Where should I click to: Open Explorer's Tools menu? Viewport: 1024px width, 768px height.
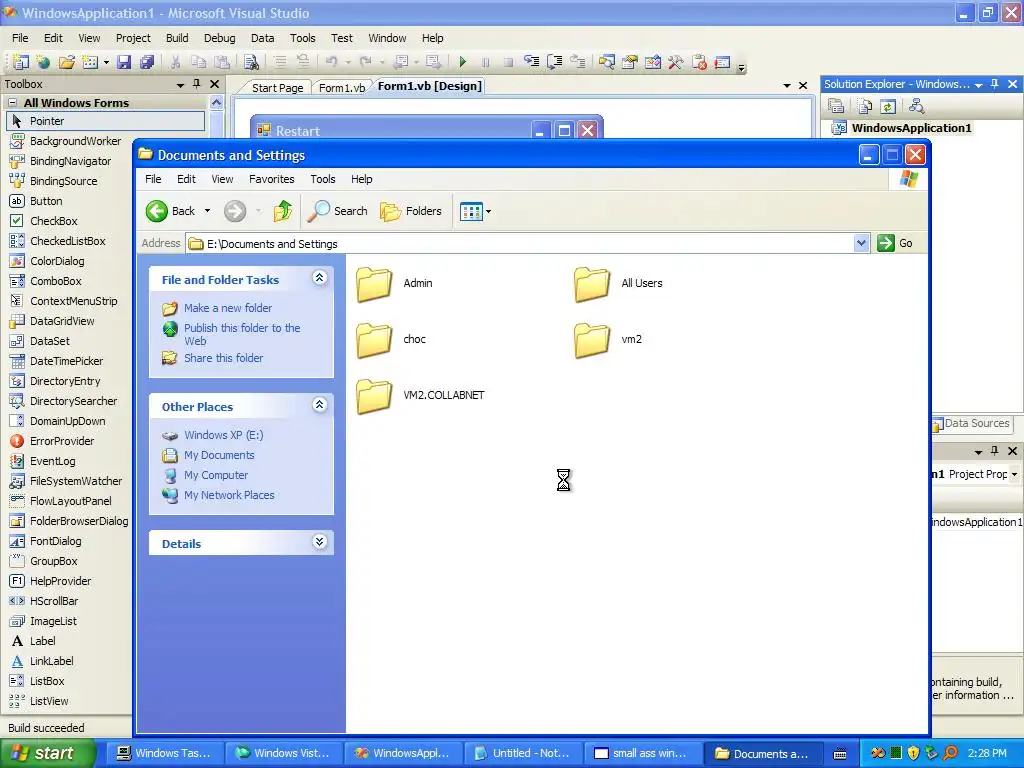(x=323, y=179)
